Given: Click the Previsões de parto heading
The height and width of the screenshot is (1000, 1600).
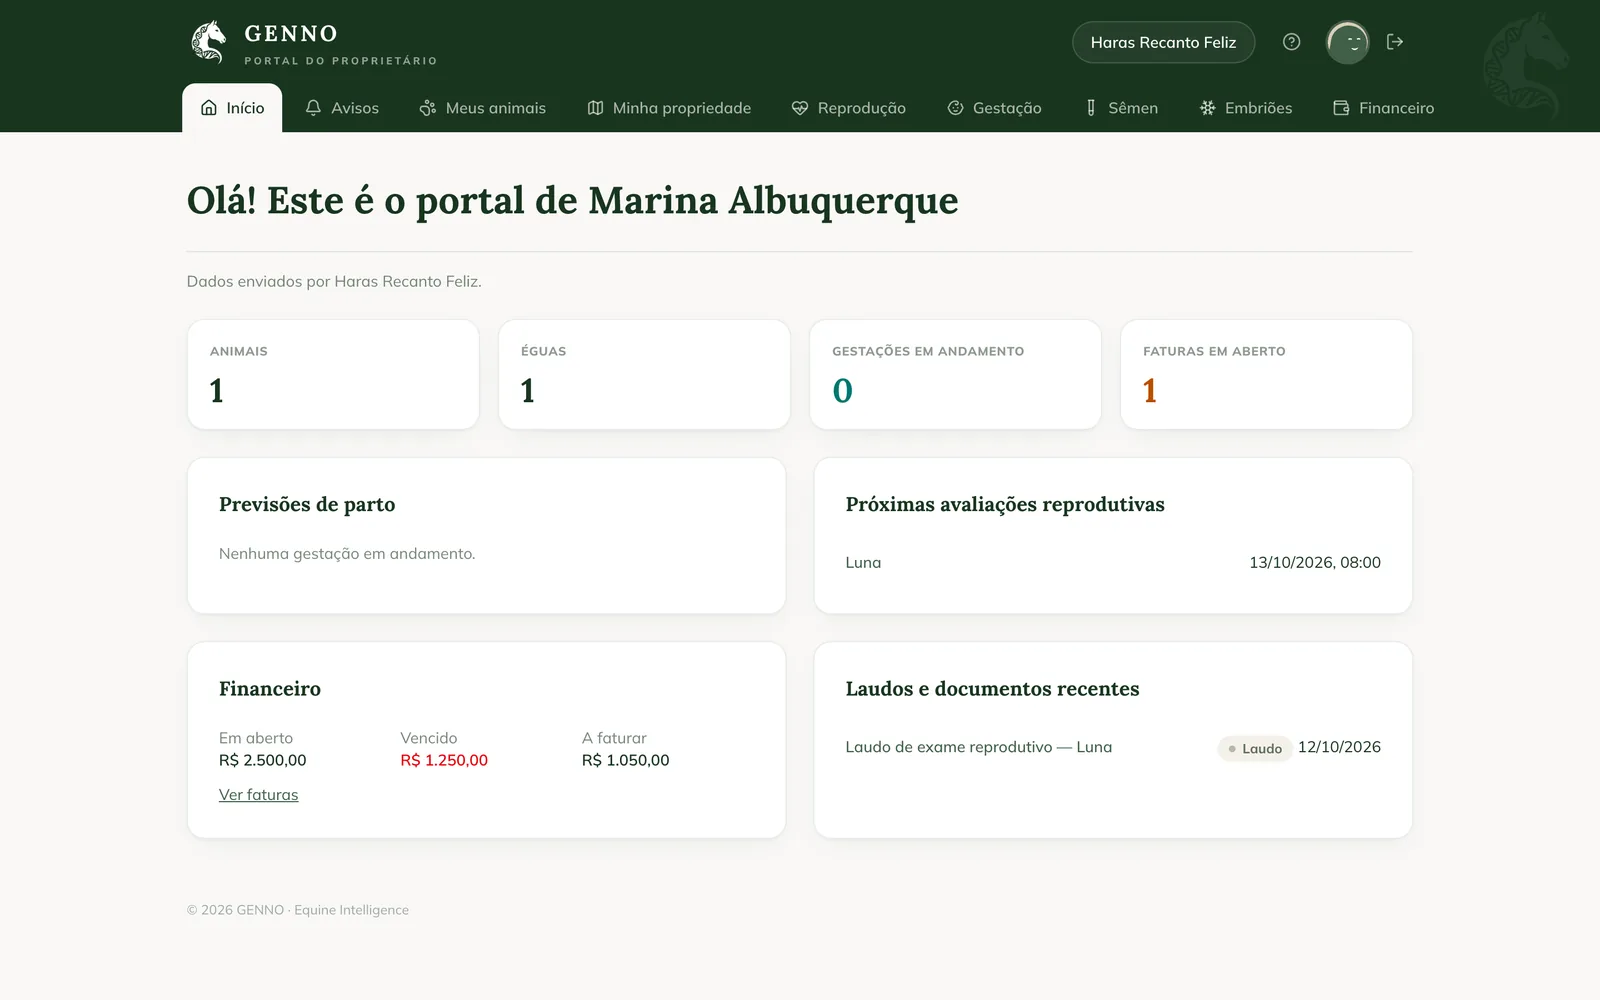Looking at the screenshot, I should pos(307,504).
